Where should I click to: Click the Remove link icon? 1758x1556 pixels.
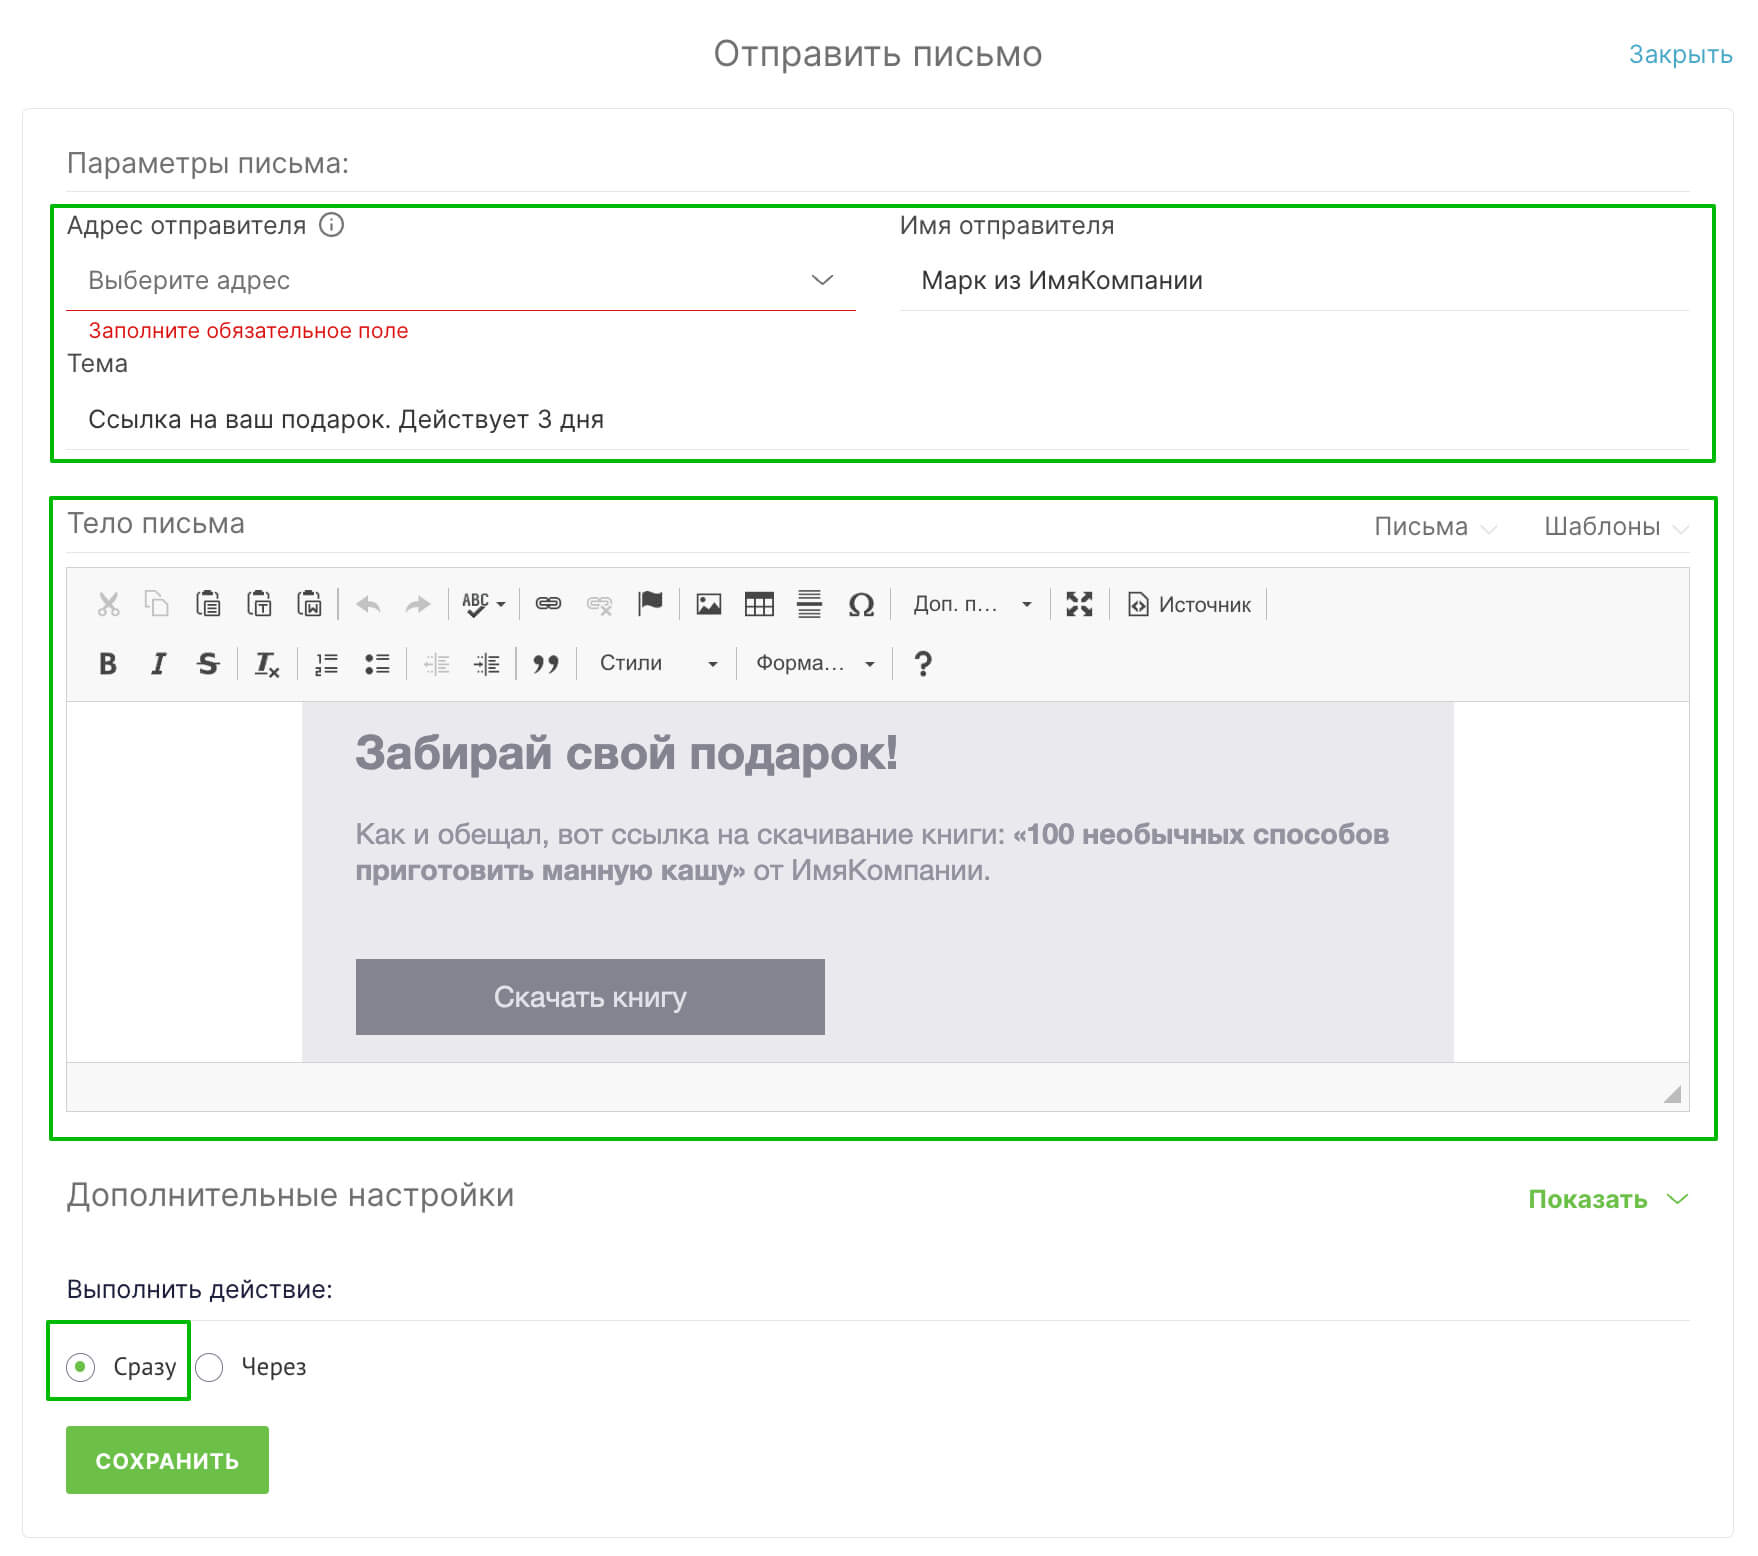coord(599,604)
